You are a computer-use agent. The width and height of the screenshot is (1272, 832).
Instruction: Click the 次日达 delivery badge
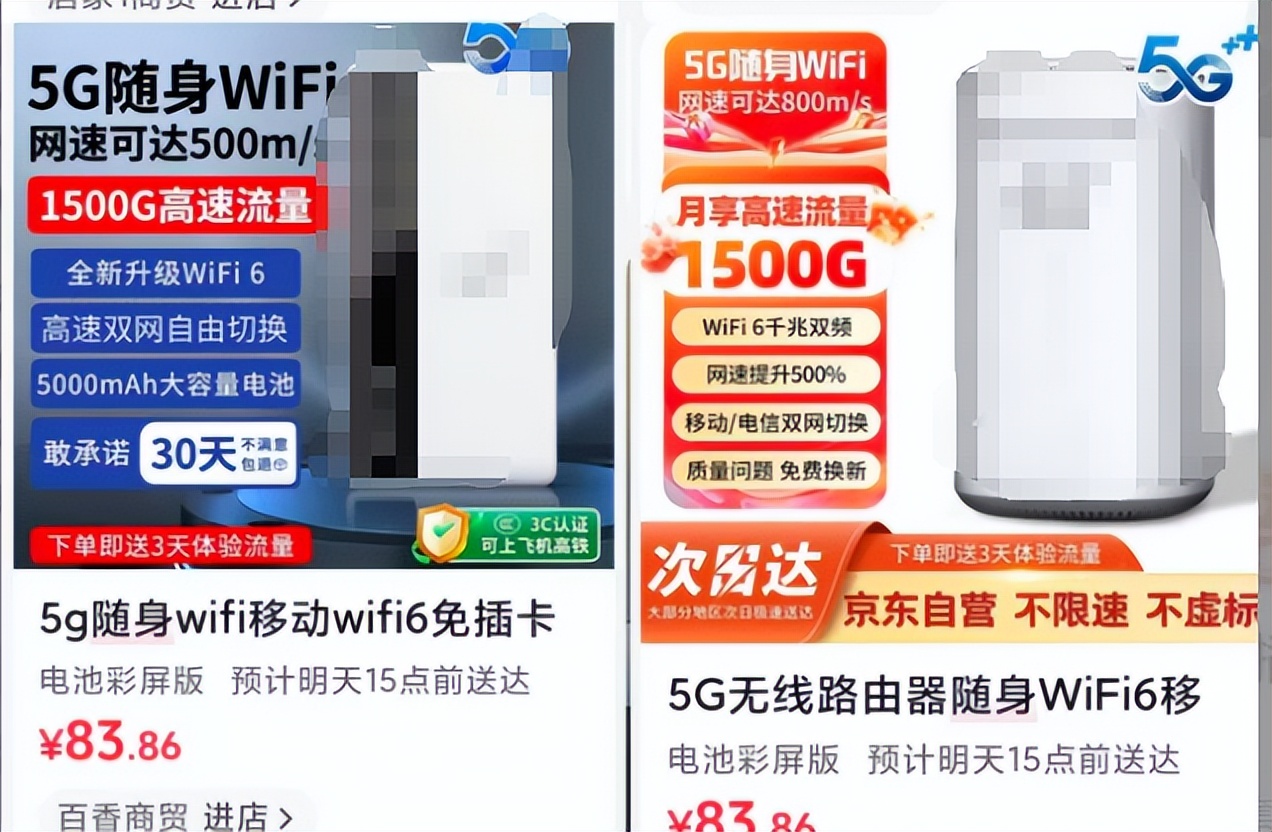[x=733, y=582]
